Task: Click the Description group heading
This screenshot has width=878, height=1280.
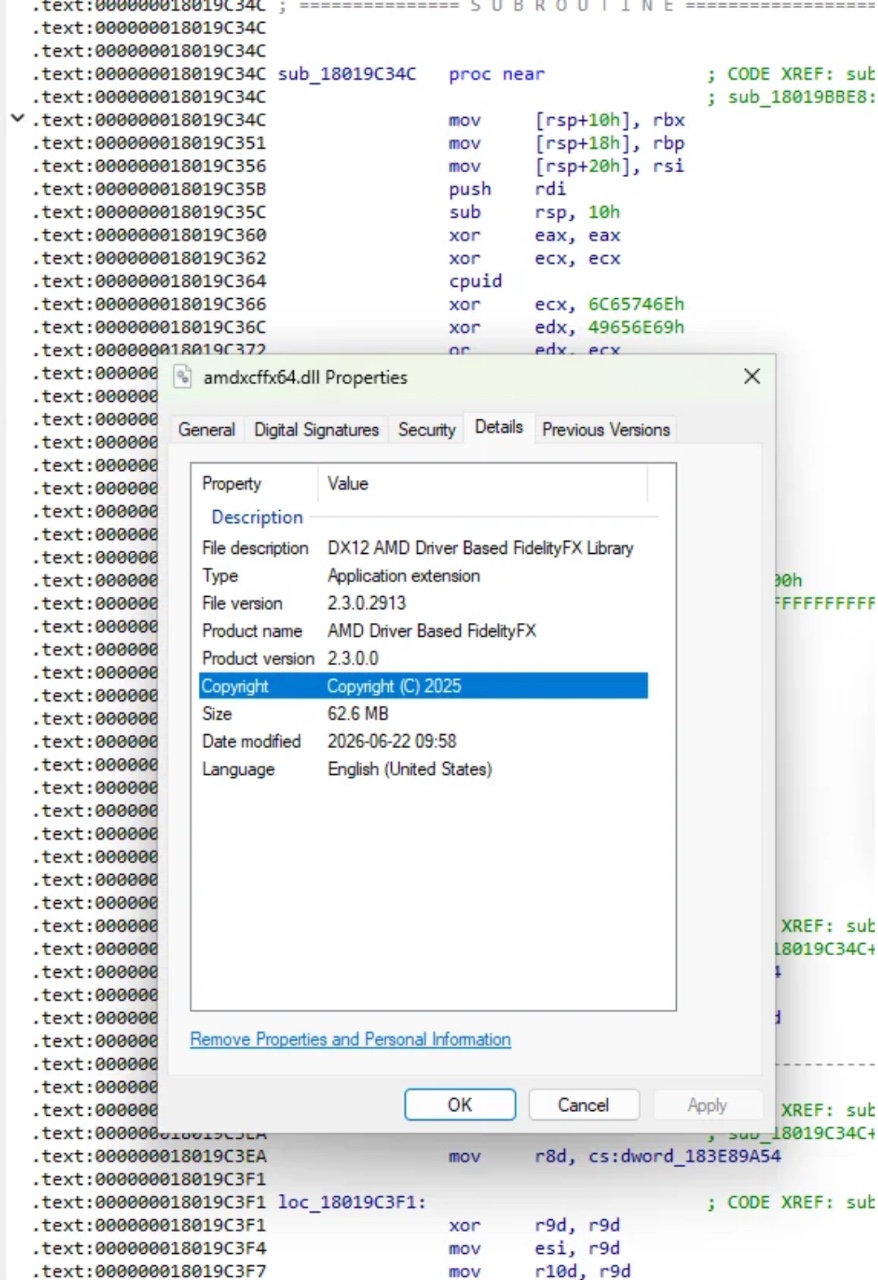Action: 257,517
